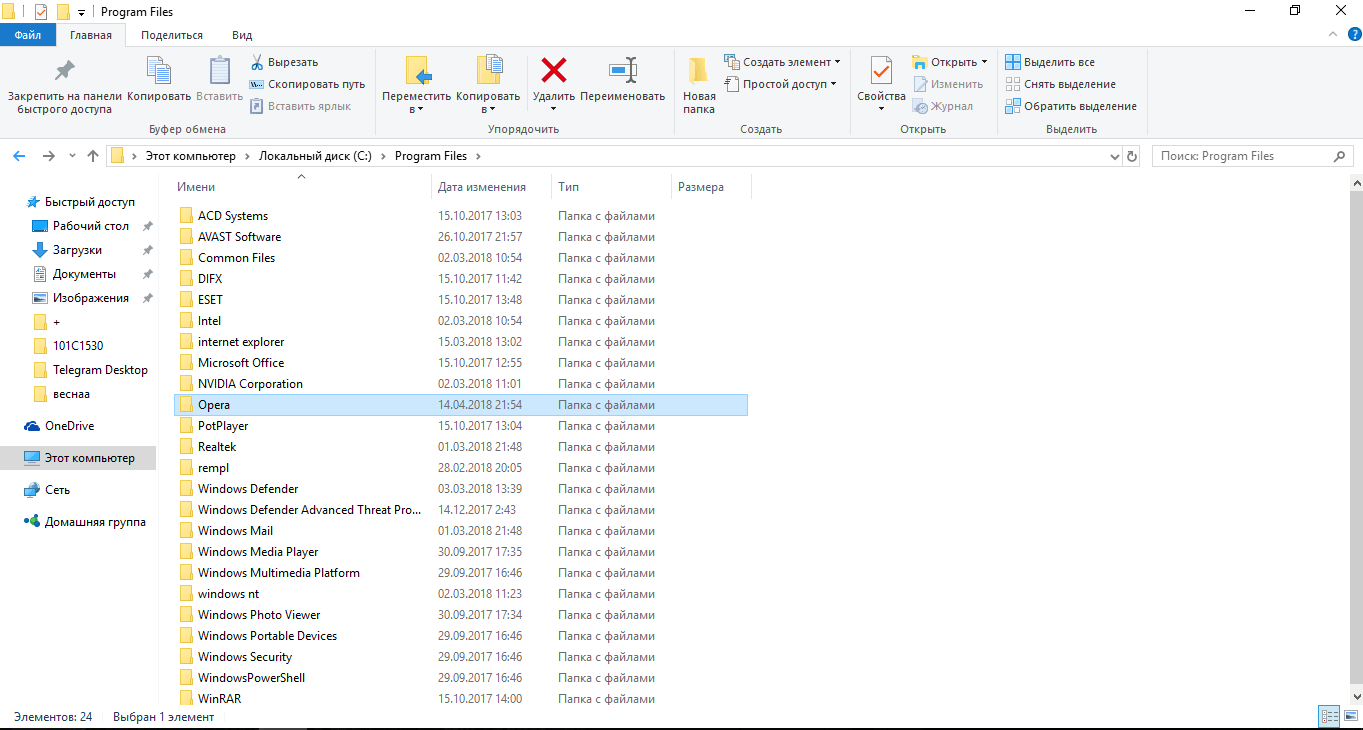1363x730 pixels.
Task: Click Этот компьютер in address bar
Action: 190,156
